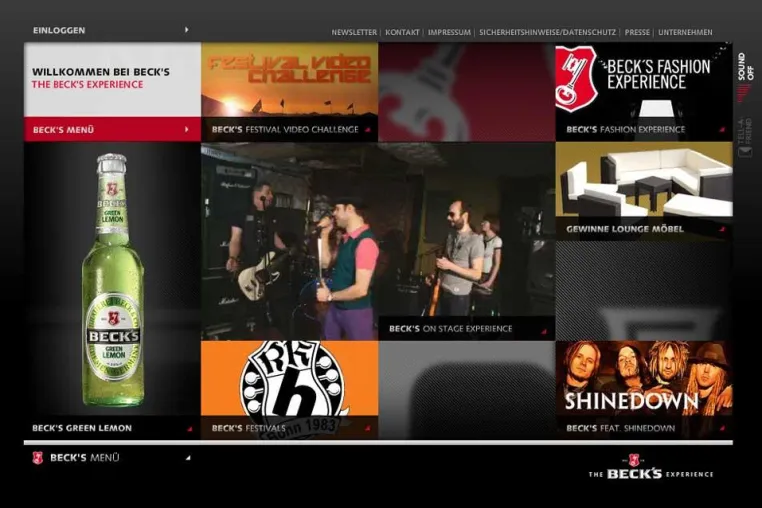Select the Beck's Green Lemon bottle image
The height and width of the screenshot is (508, 762).
pos(113,280)
